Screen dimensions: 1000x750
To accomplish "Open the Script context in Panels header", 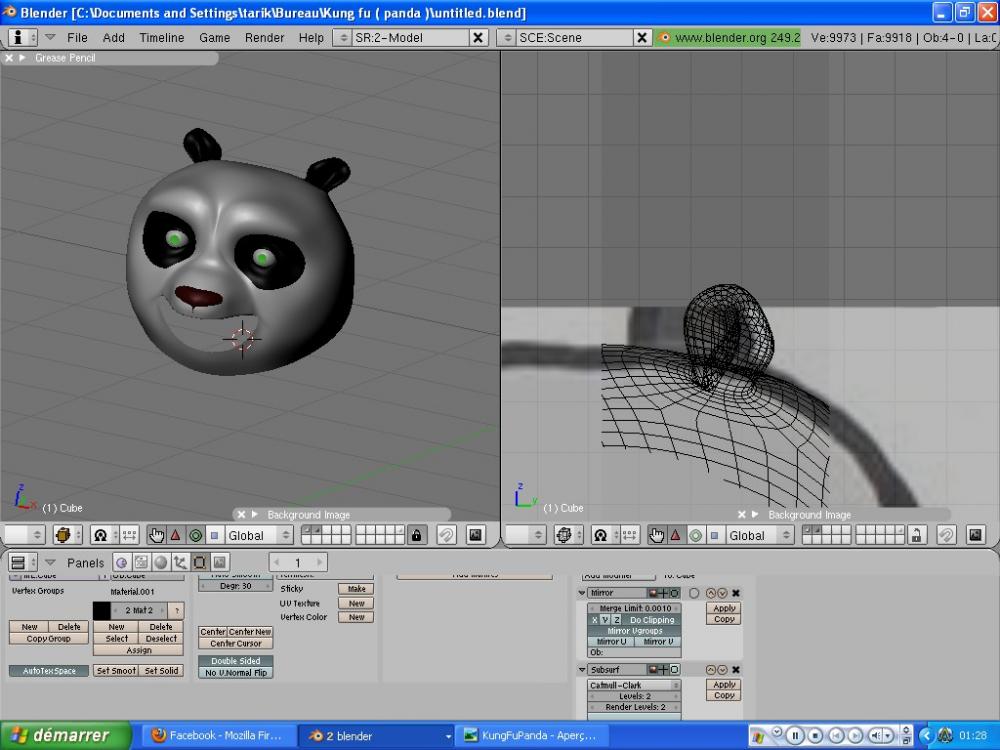I will coord(141,562).
